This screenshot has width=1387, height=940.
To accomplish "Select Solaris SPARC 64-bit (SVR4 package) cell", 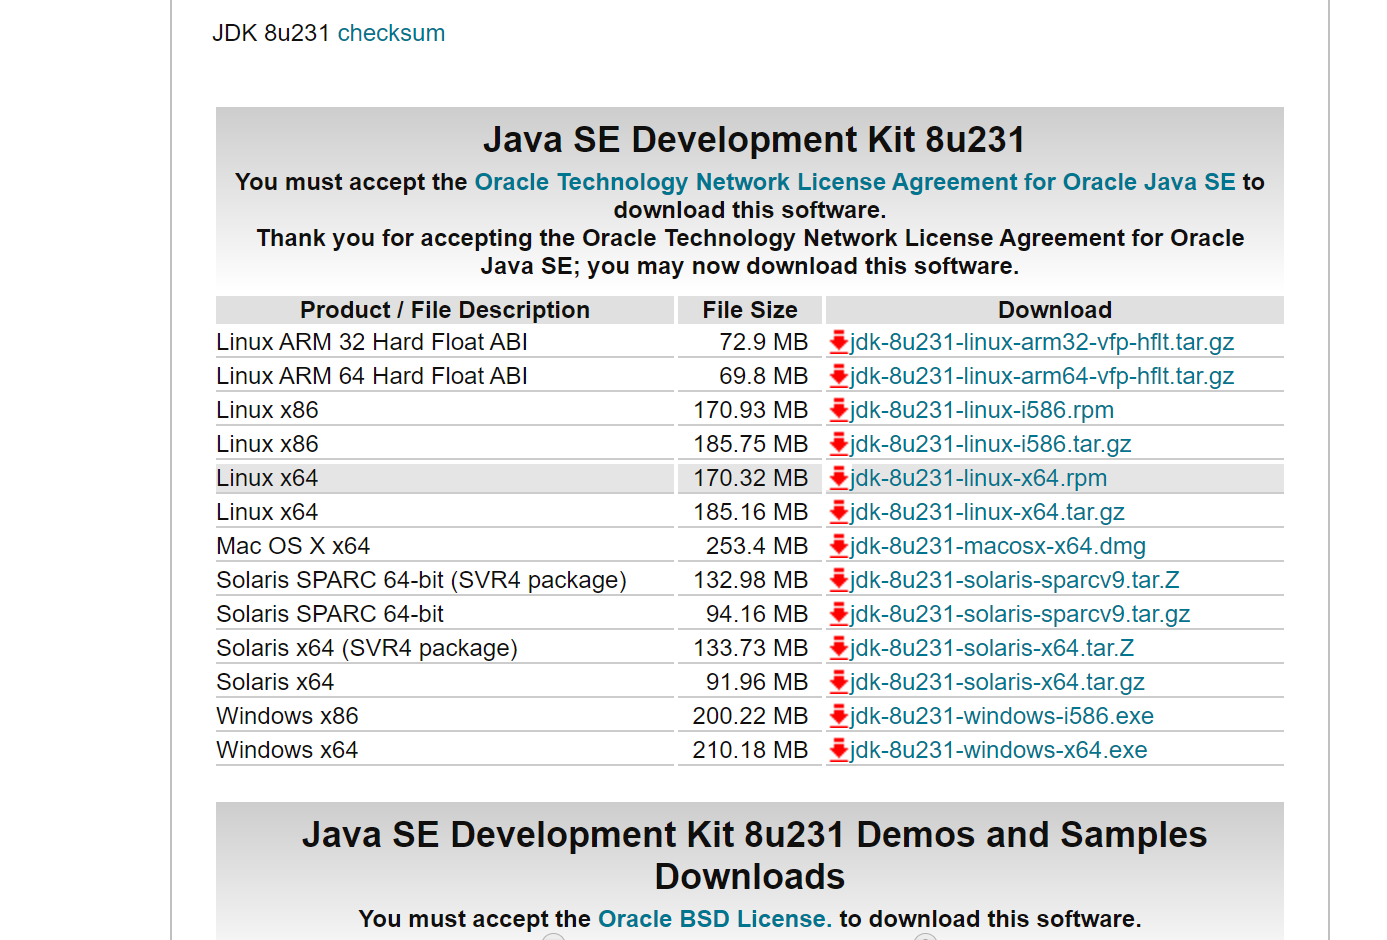I will click(445, 580).
